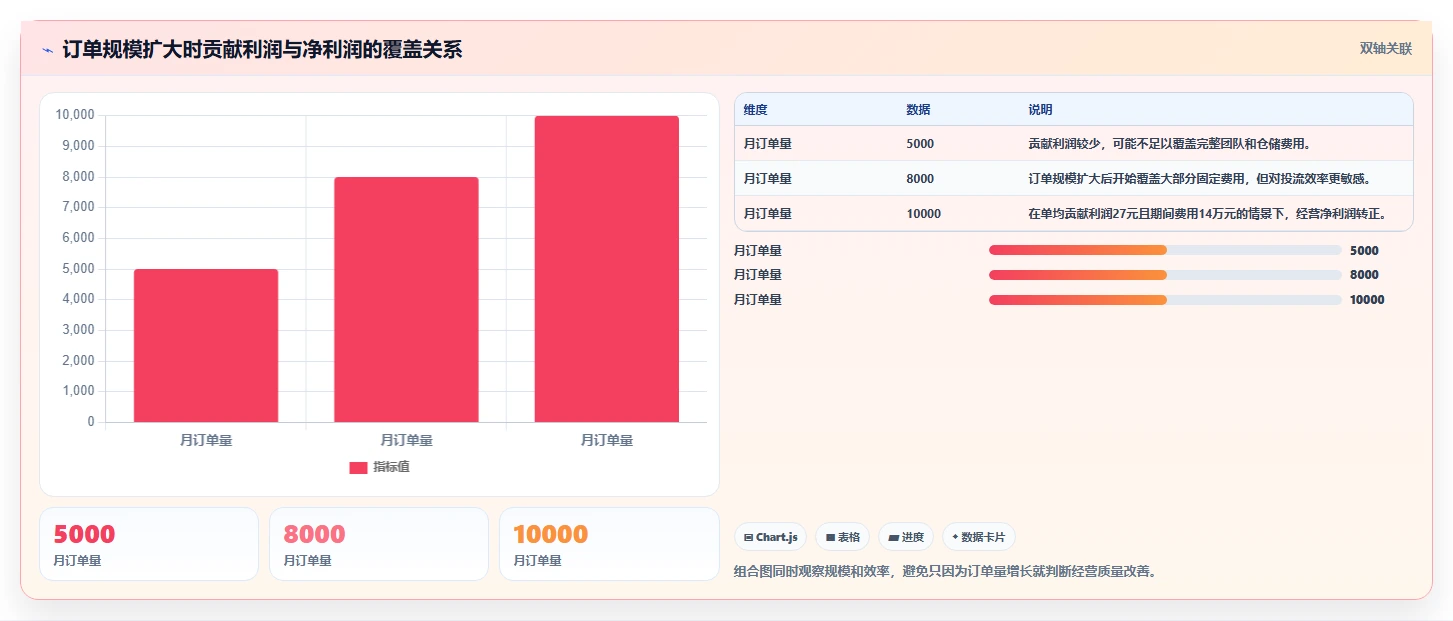Click the progress bar for value 5000
The width and height of the screenshot is (1453, 621).
(x=1165, y=250)
